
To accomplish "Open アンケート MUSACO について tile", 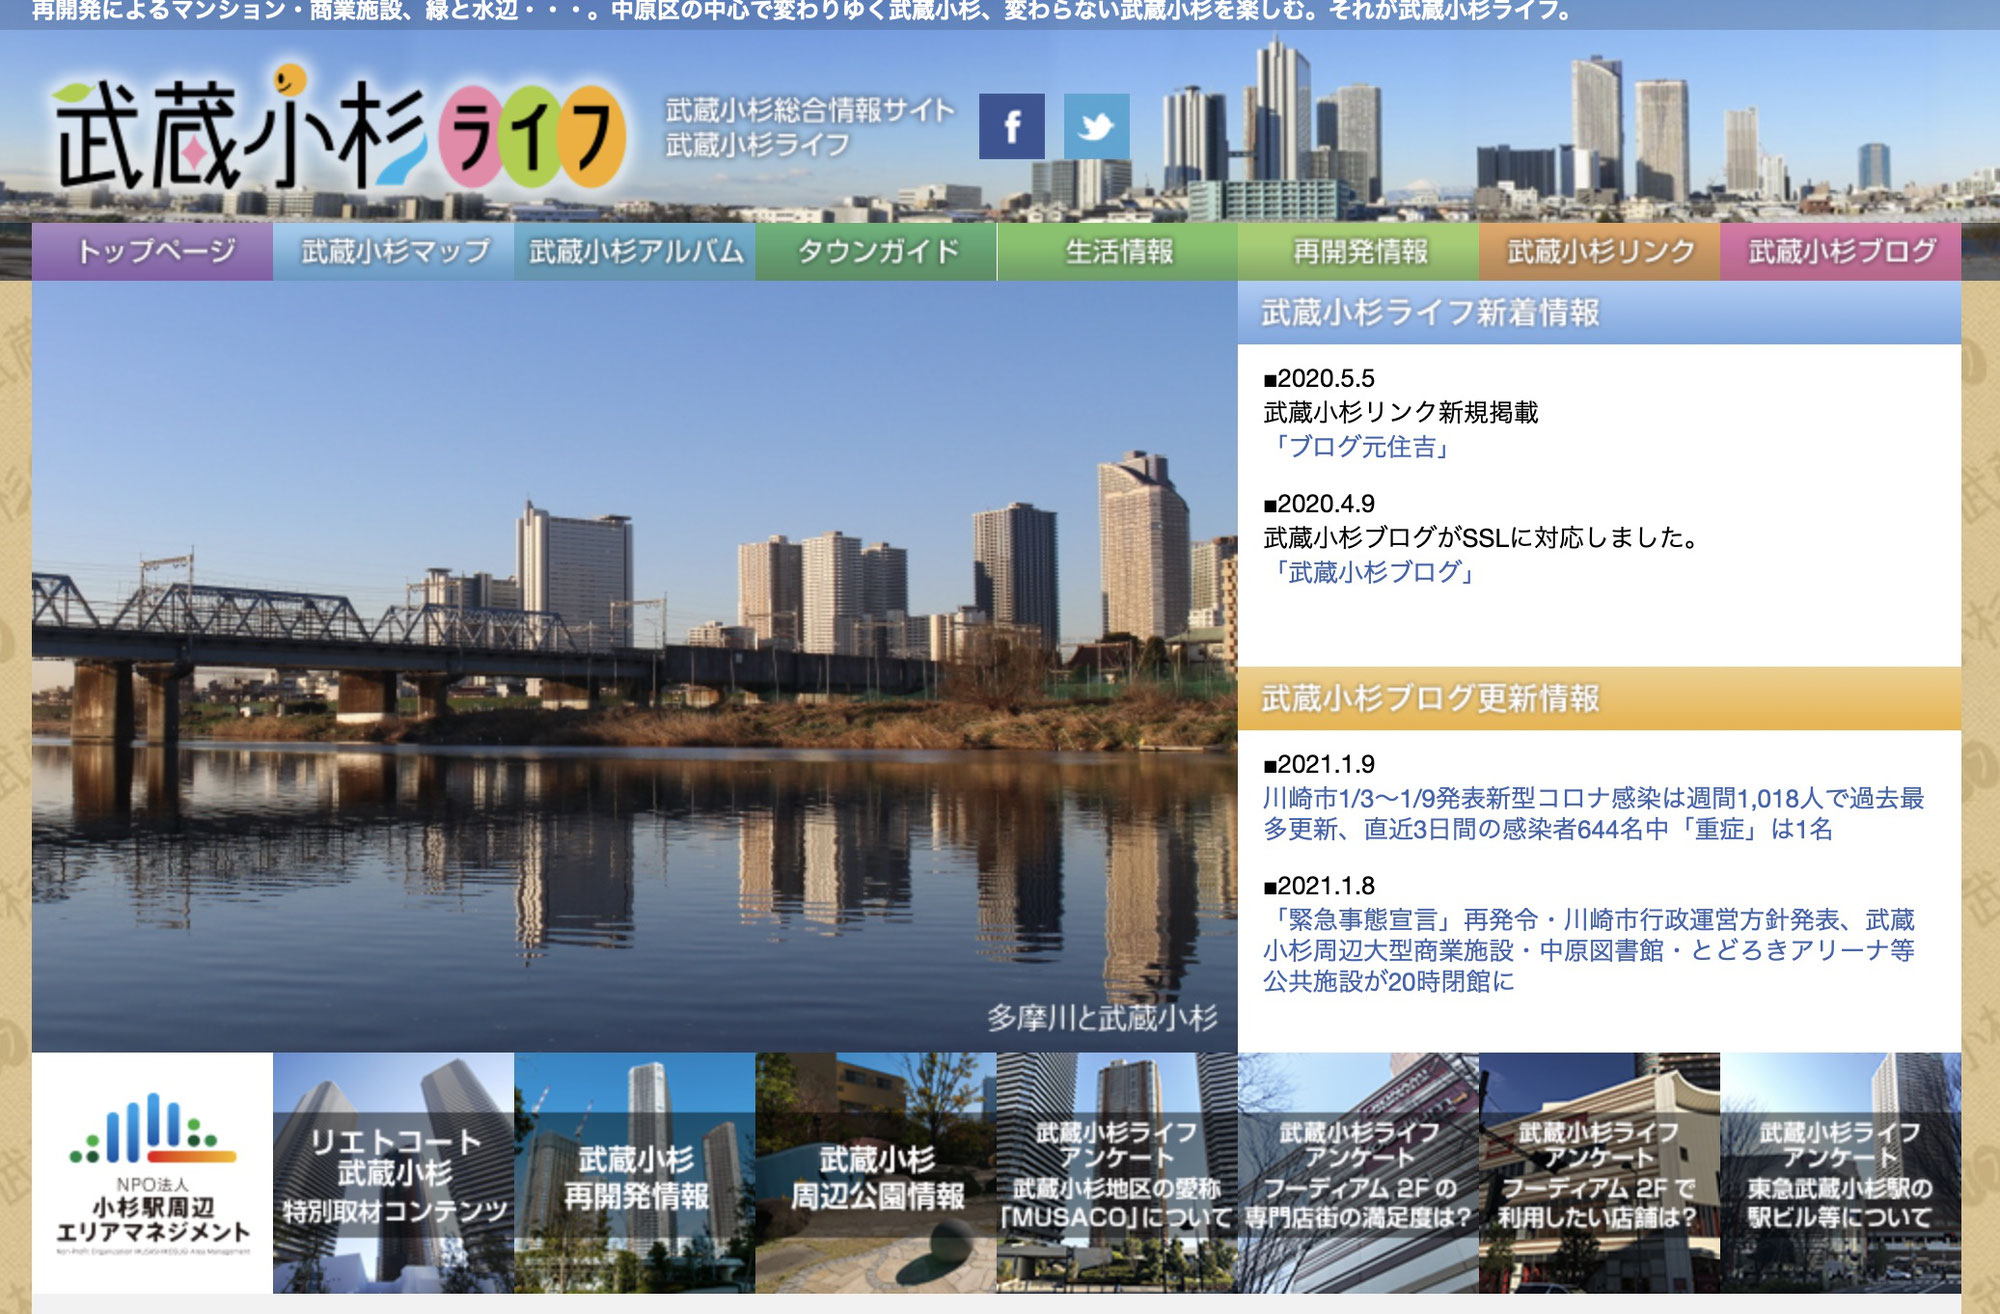I will point(1117,1173).
